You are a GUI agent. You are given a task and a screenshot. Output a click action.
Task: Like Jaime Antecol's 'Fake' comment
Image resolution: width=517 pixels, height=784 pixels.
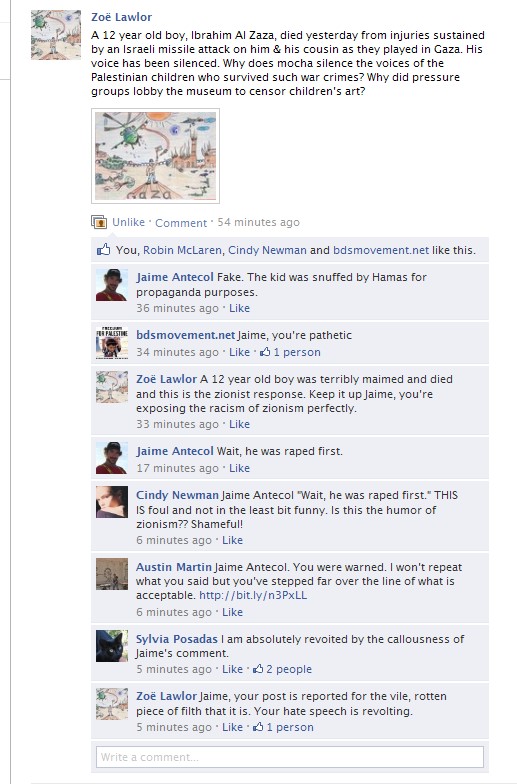point(239,308)
